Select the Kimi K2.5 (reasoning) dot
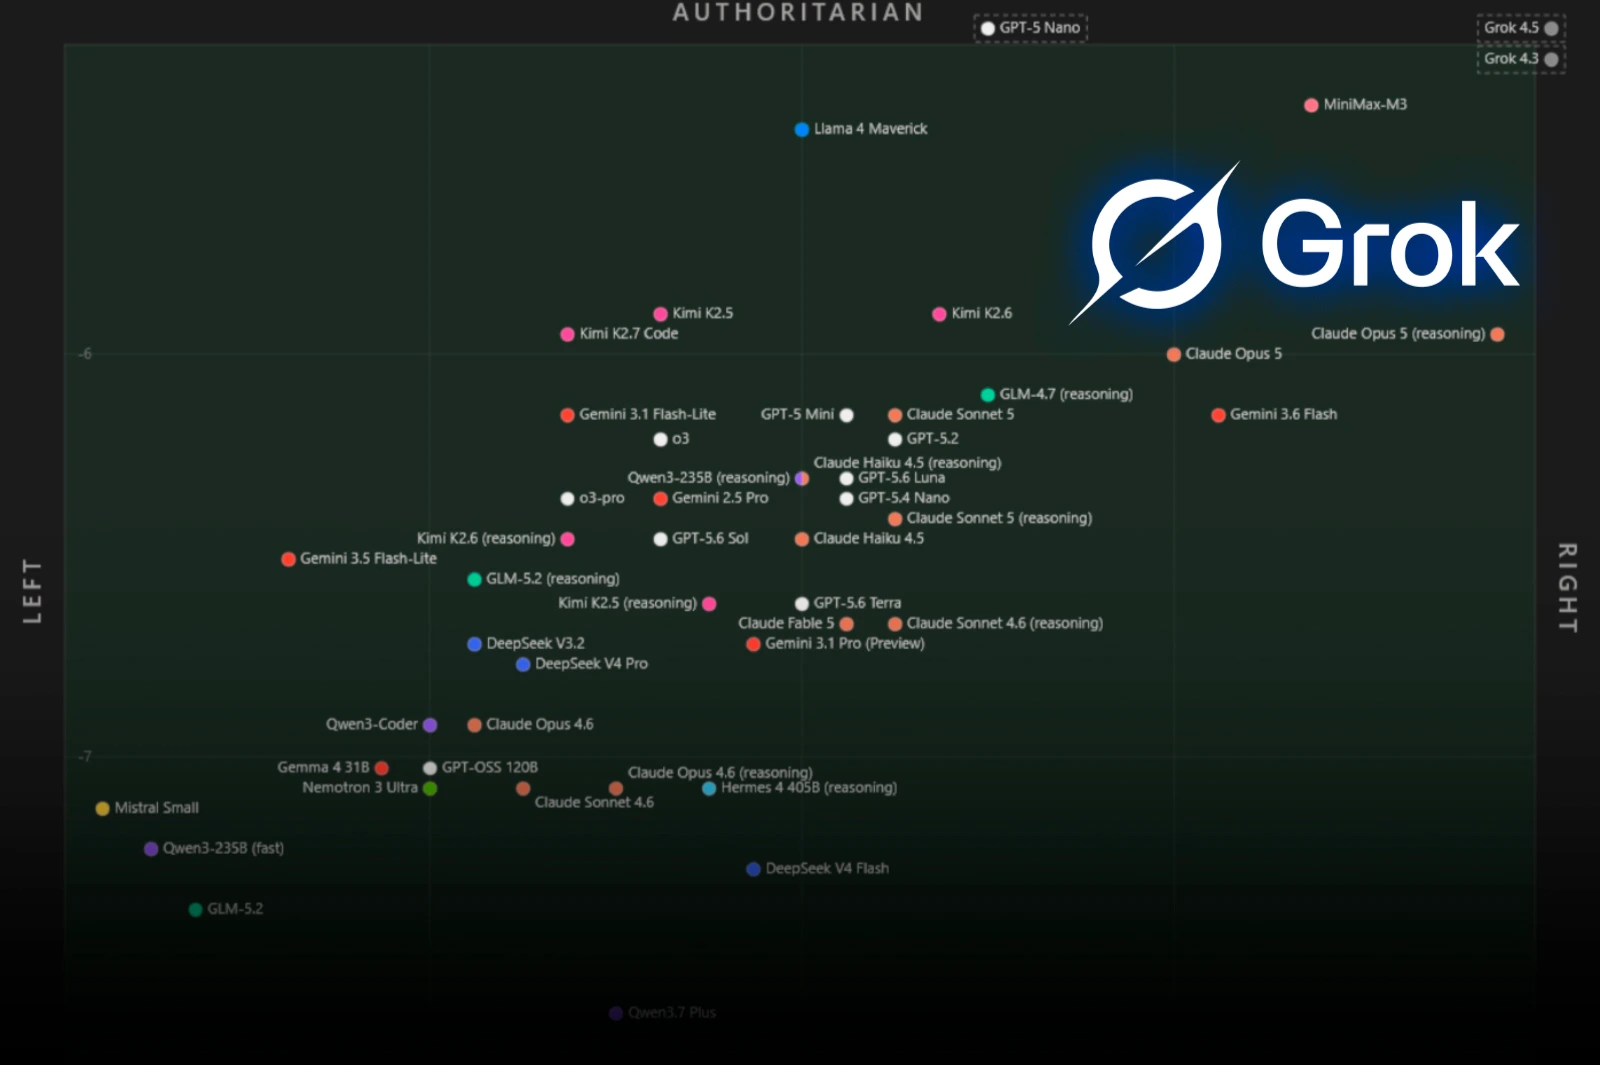 click(x=709, y=604)
